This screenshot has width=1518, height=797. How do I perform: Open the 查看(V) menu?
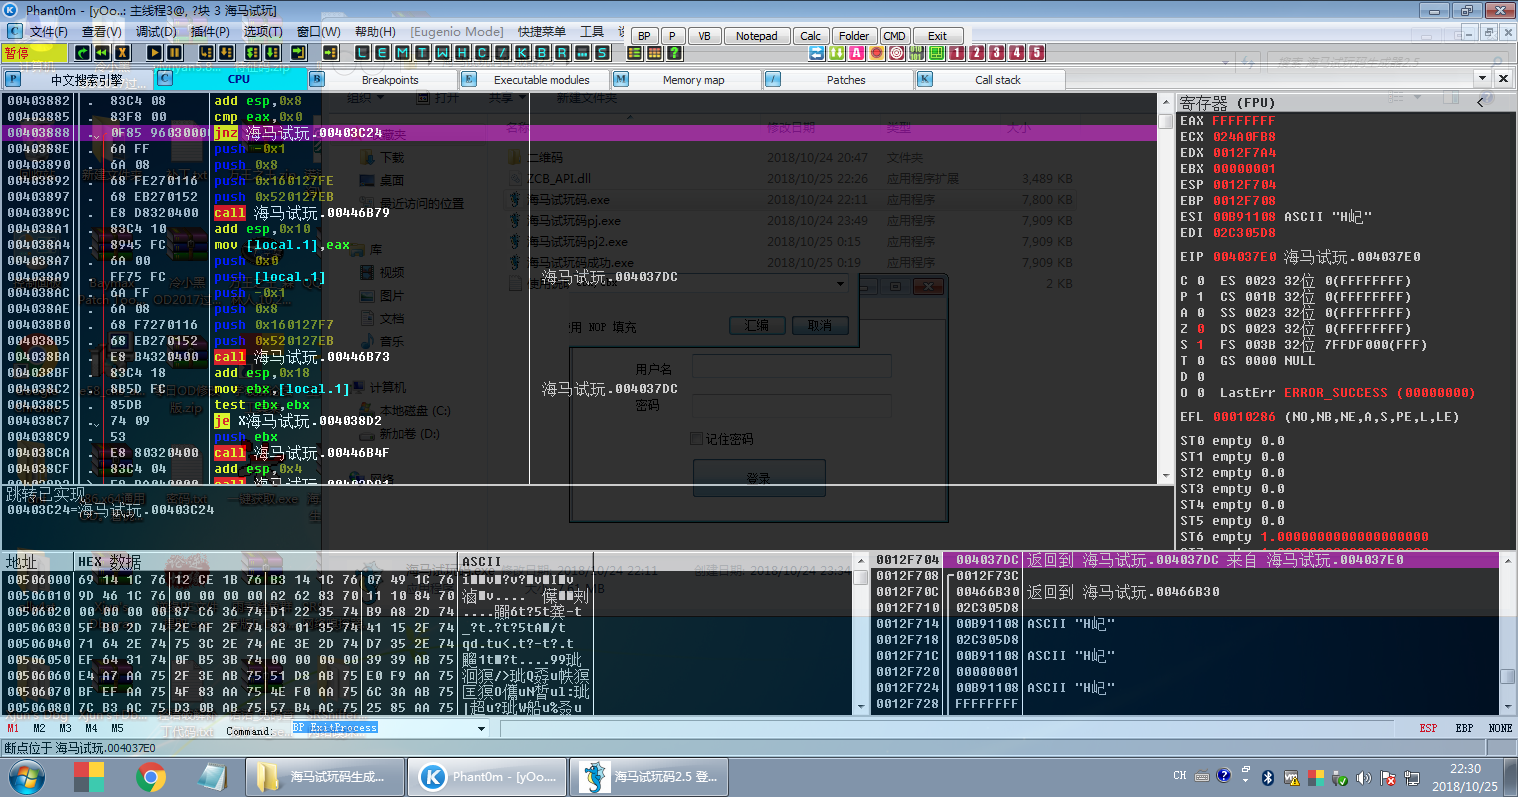(102, 32)
